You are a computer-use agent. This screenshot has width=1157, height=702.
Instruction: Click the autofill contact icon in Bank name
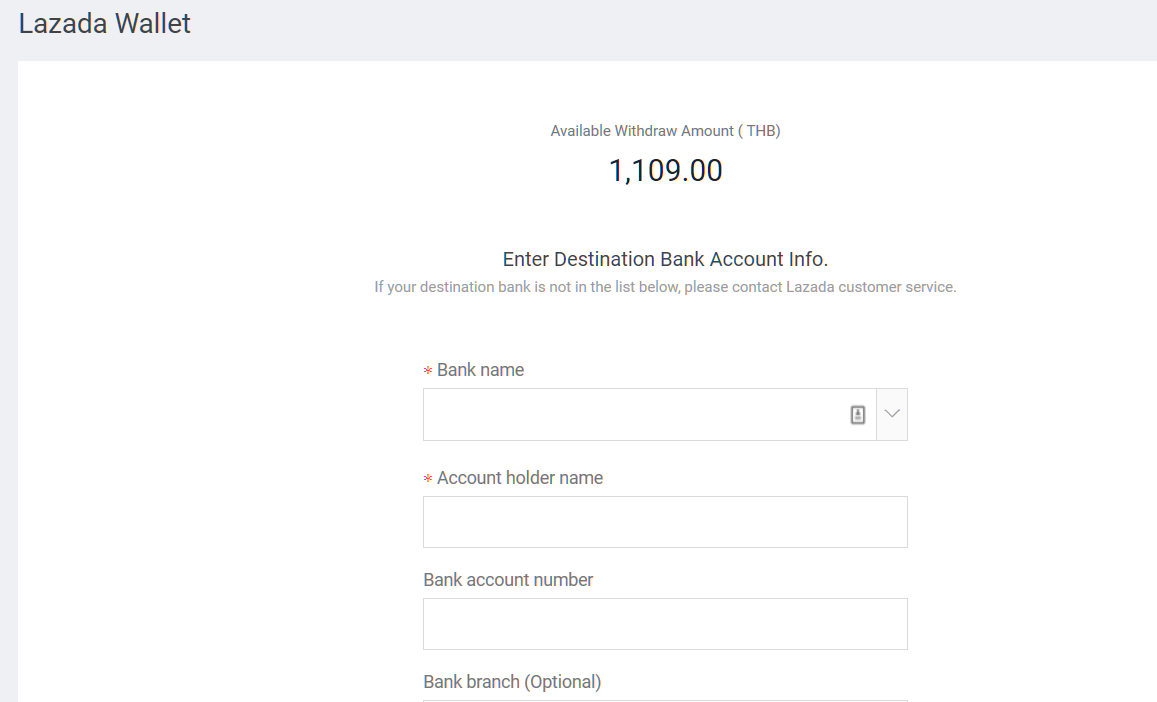tap(857, 415)
